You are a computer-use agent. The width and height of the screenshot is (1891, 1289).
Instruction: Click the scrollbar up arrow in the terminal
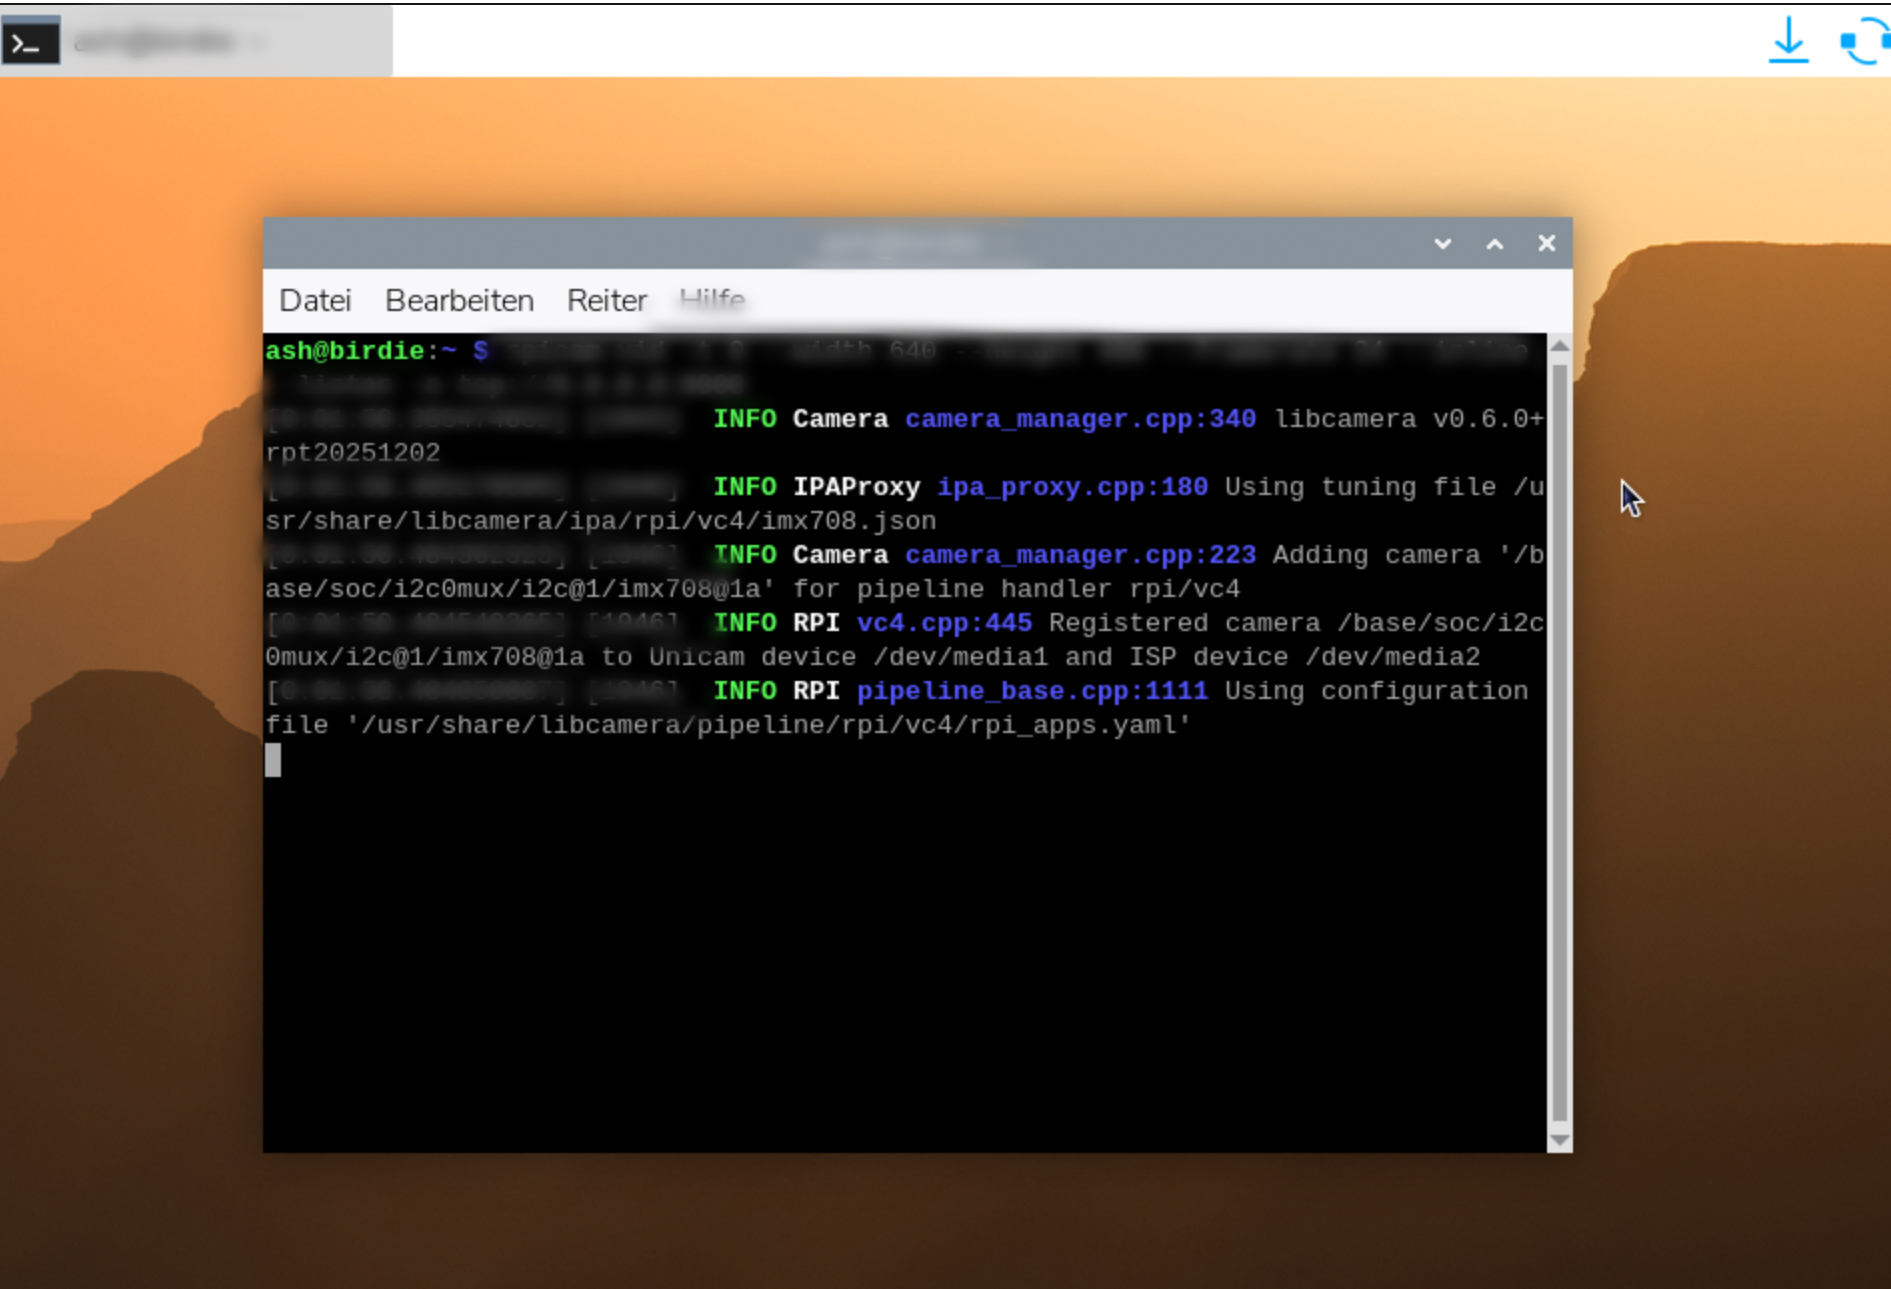[1559, 346]
